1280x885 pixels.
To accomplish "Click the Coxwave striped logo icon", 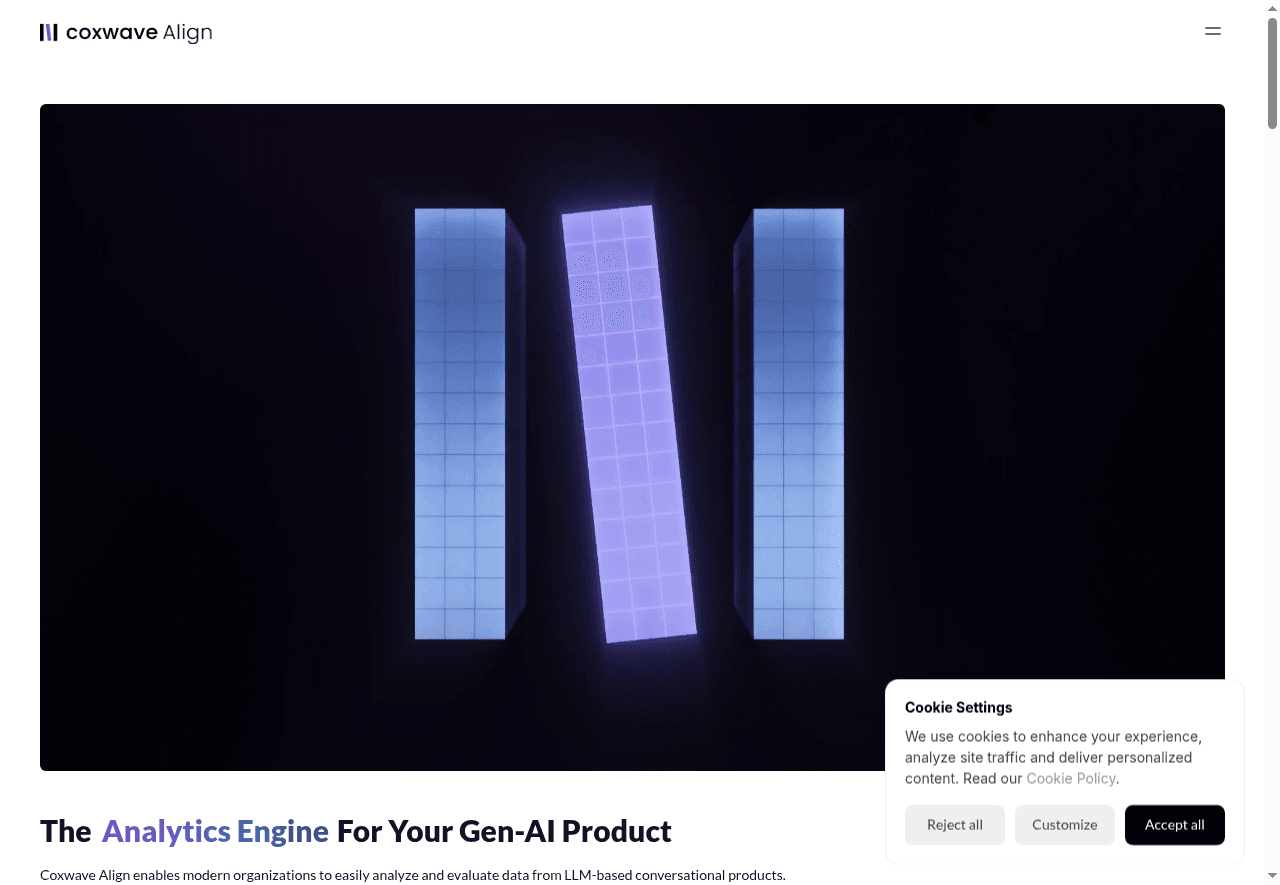I will 49,32.
